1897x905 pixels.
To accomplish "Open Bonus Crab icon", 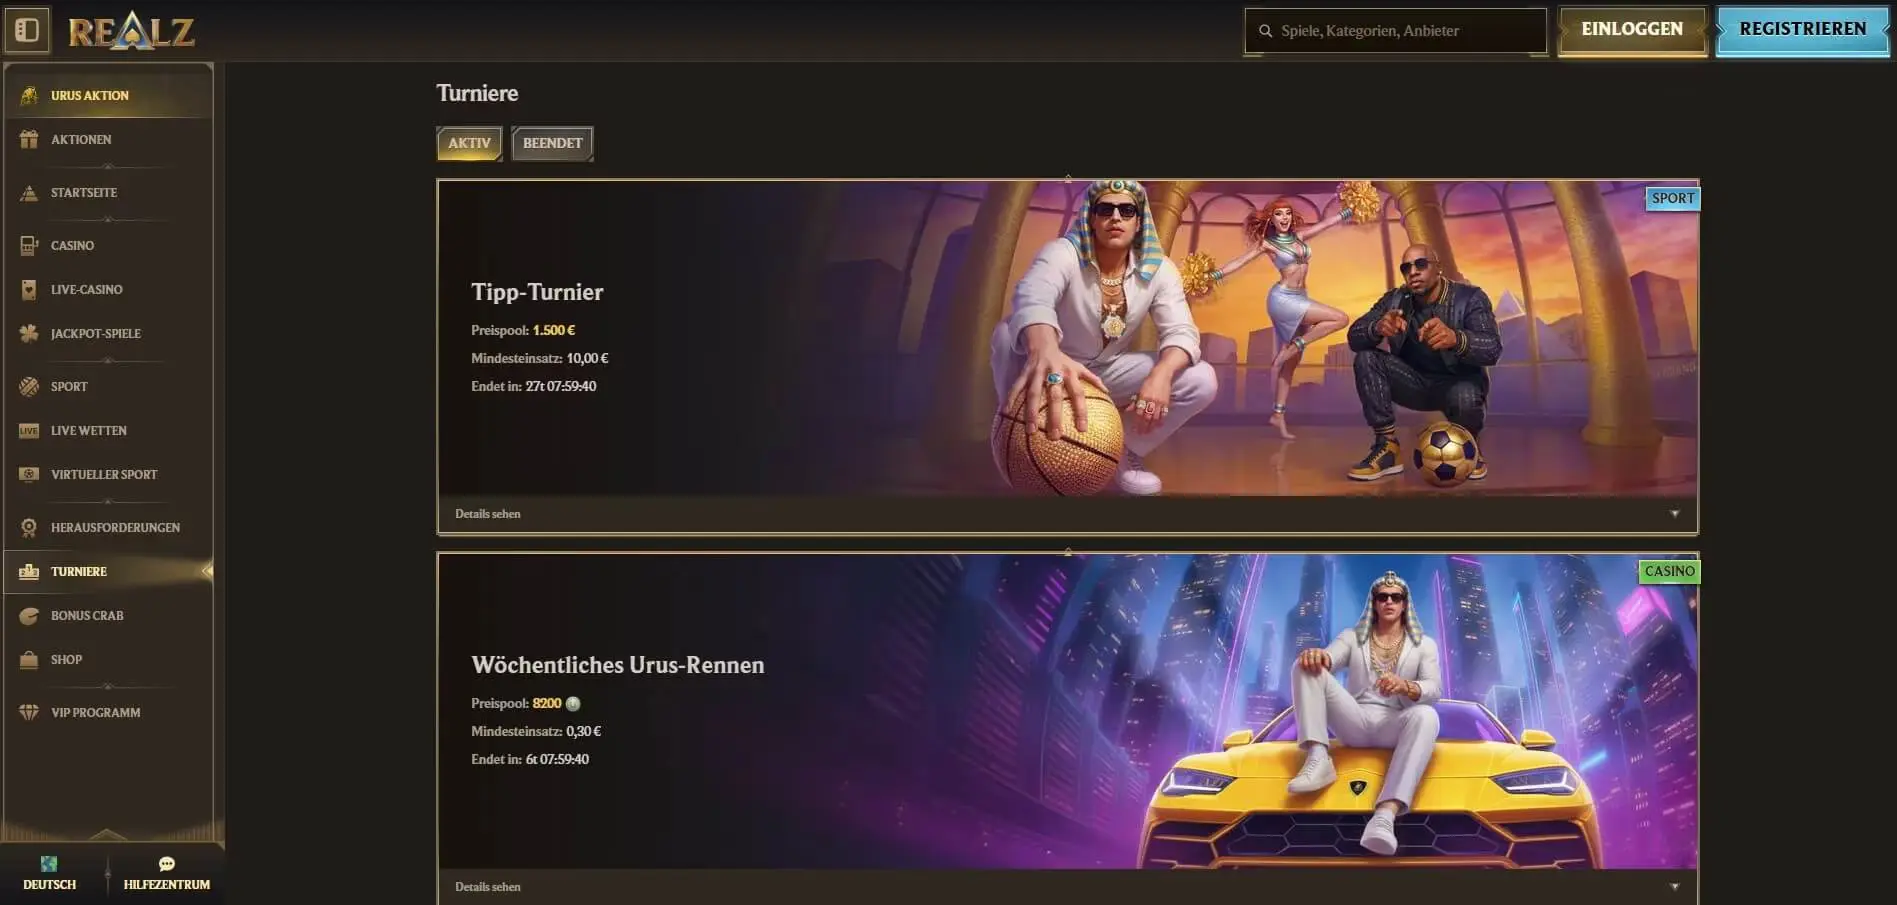I will [29, 615].
